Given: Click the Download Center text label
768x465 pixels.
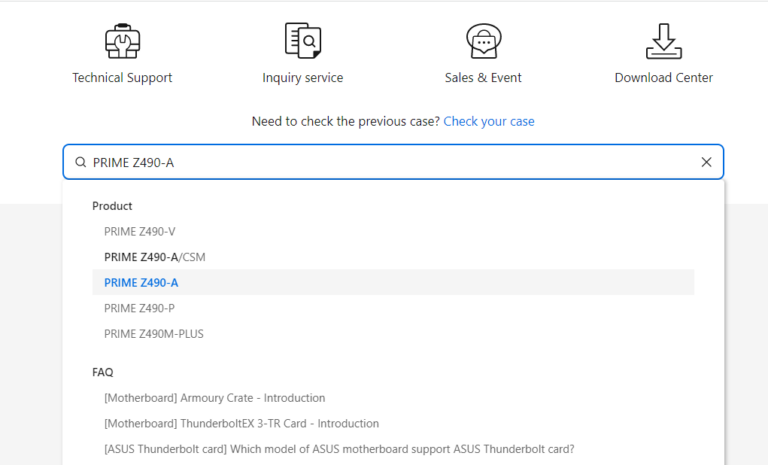Looking at the screenshot, I should (x=663, y=78).
